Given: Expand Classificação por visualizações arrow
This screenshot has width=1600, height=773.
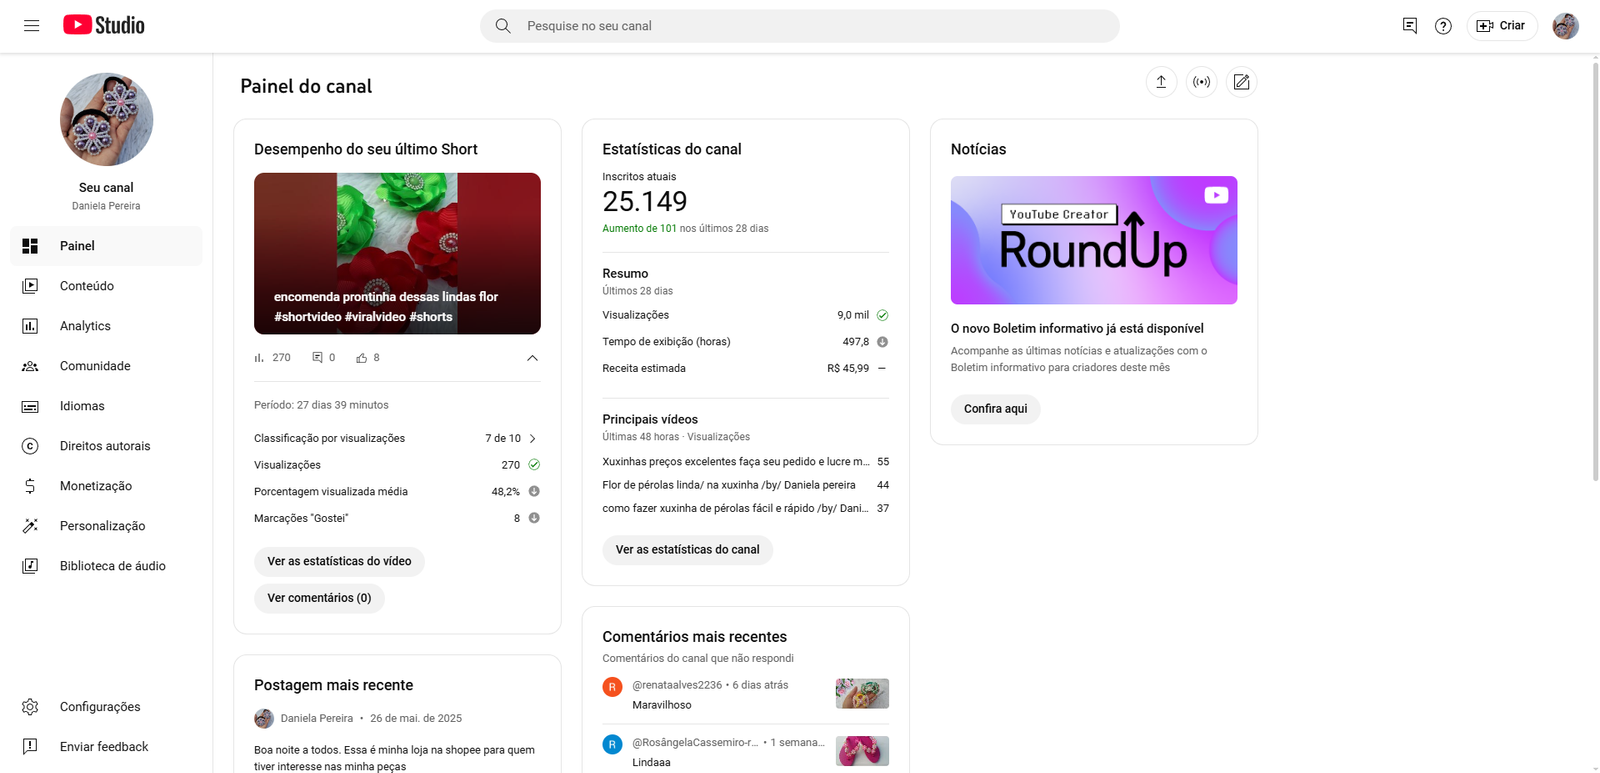Looking at the screenshot, I should pyautogui.click(x=533, y=438).
